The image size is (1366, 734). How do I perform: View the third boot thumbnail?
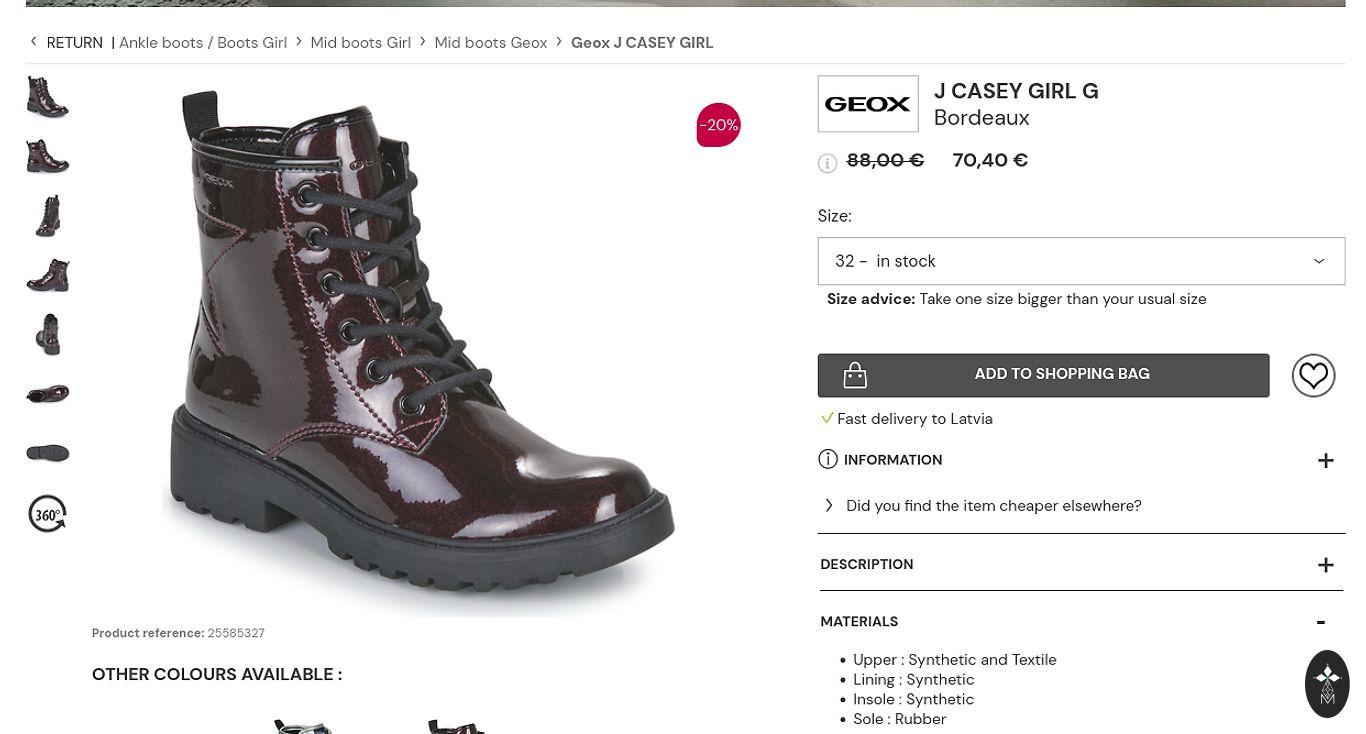point(47,216)
